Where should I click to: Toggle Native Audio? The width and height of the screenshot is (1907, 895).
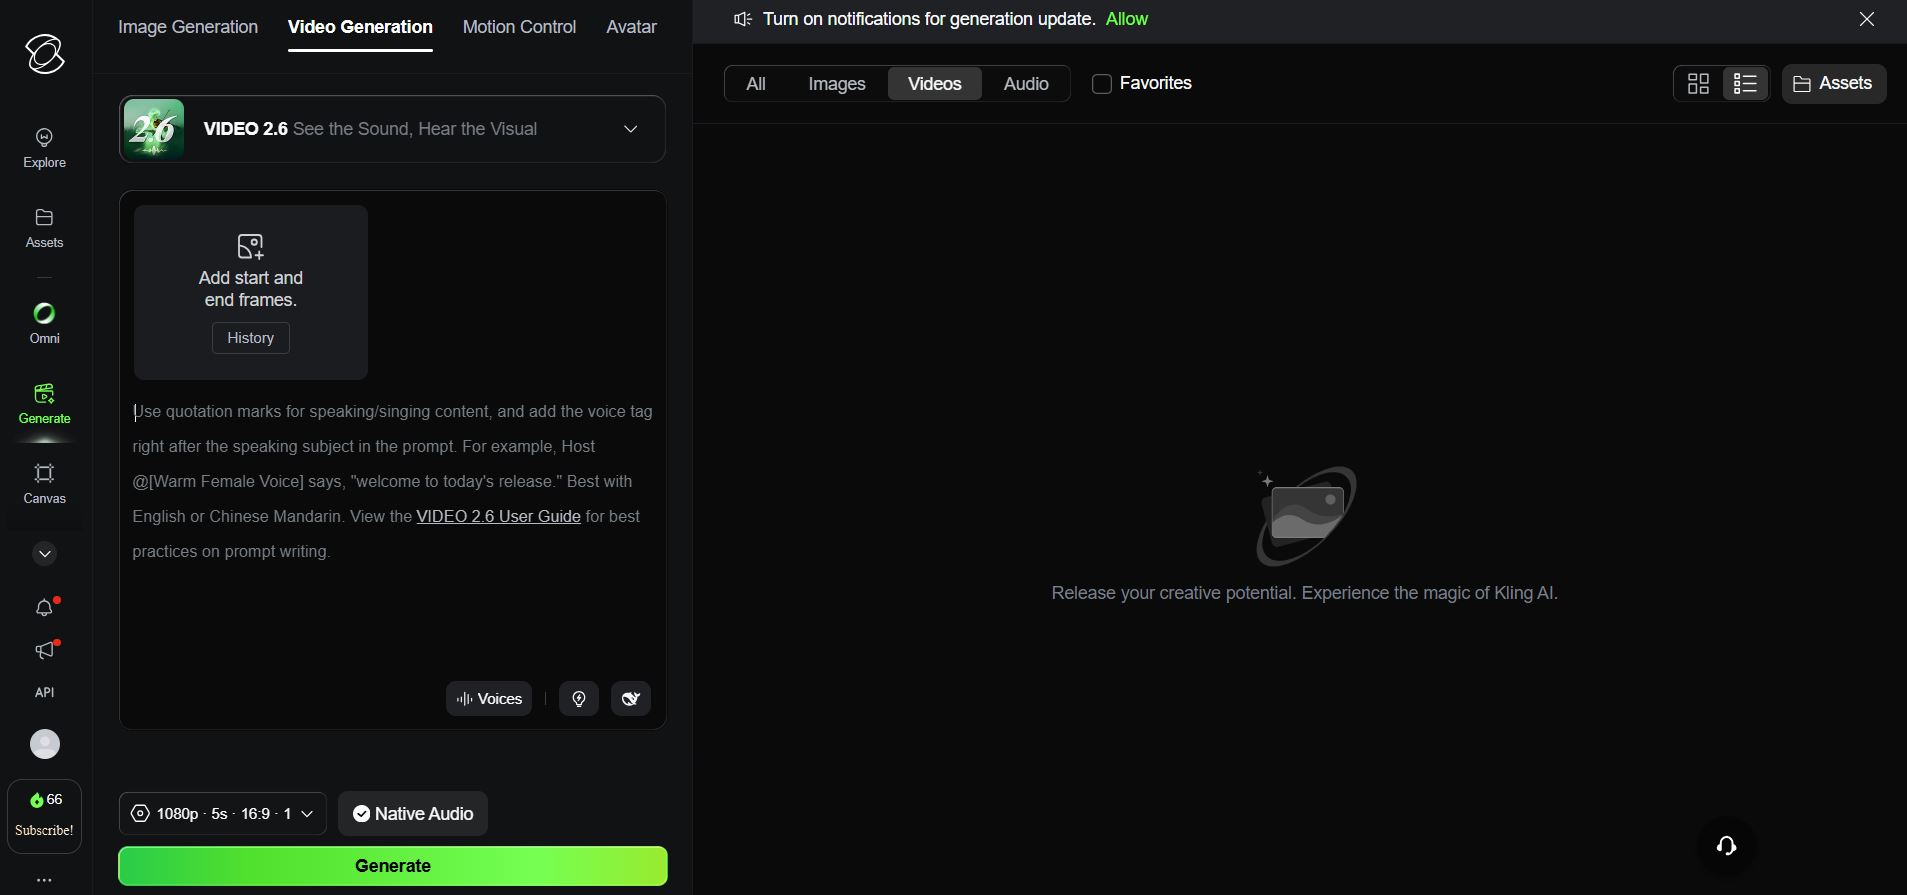413,814
